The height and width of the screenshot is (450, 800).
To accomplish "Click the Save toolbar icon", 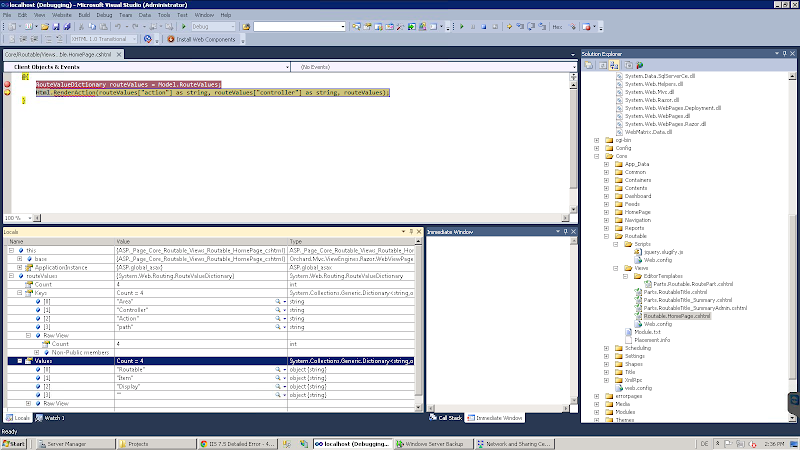I will [x=56, y=27].
